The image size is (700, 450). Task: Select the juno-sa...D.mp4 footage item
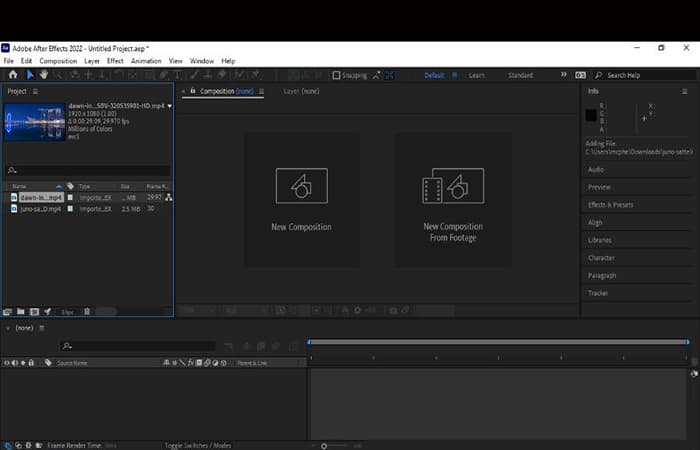pos(41,208)
